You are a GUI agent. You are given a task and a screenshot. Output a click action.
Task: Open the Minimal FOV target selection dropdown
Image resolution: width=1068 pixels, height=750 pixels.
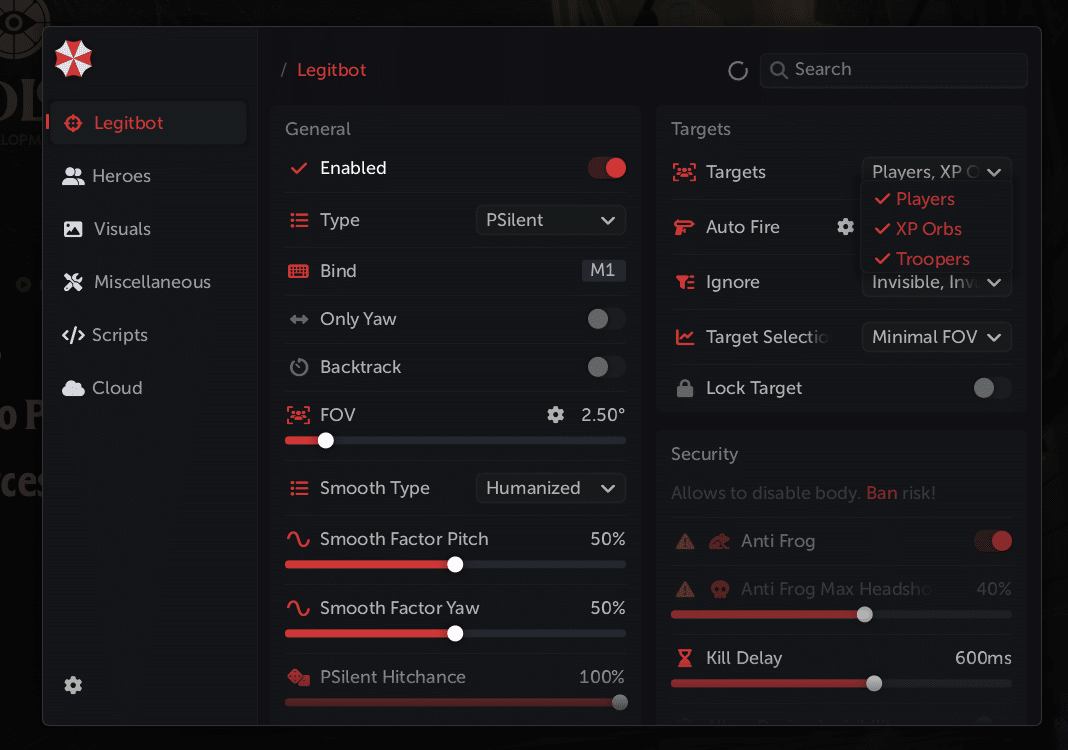(x=936, y=337)
